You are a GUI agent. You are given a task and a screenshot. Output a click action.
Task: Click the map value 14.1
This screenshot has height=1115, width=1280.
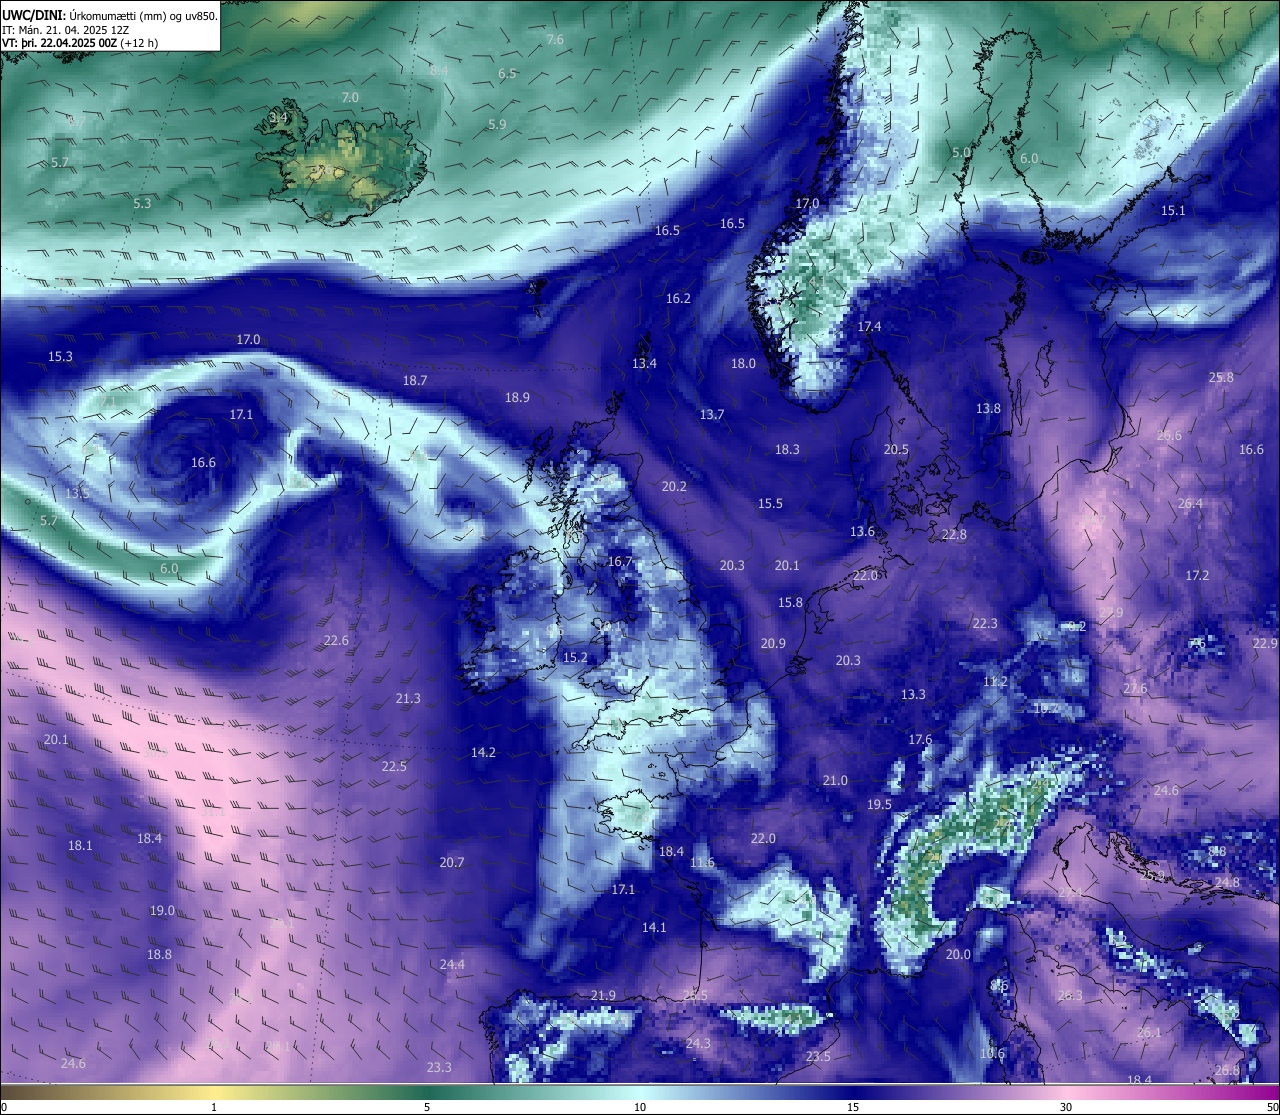coord(654,927)
